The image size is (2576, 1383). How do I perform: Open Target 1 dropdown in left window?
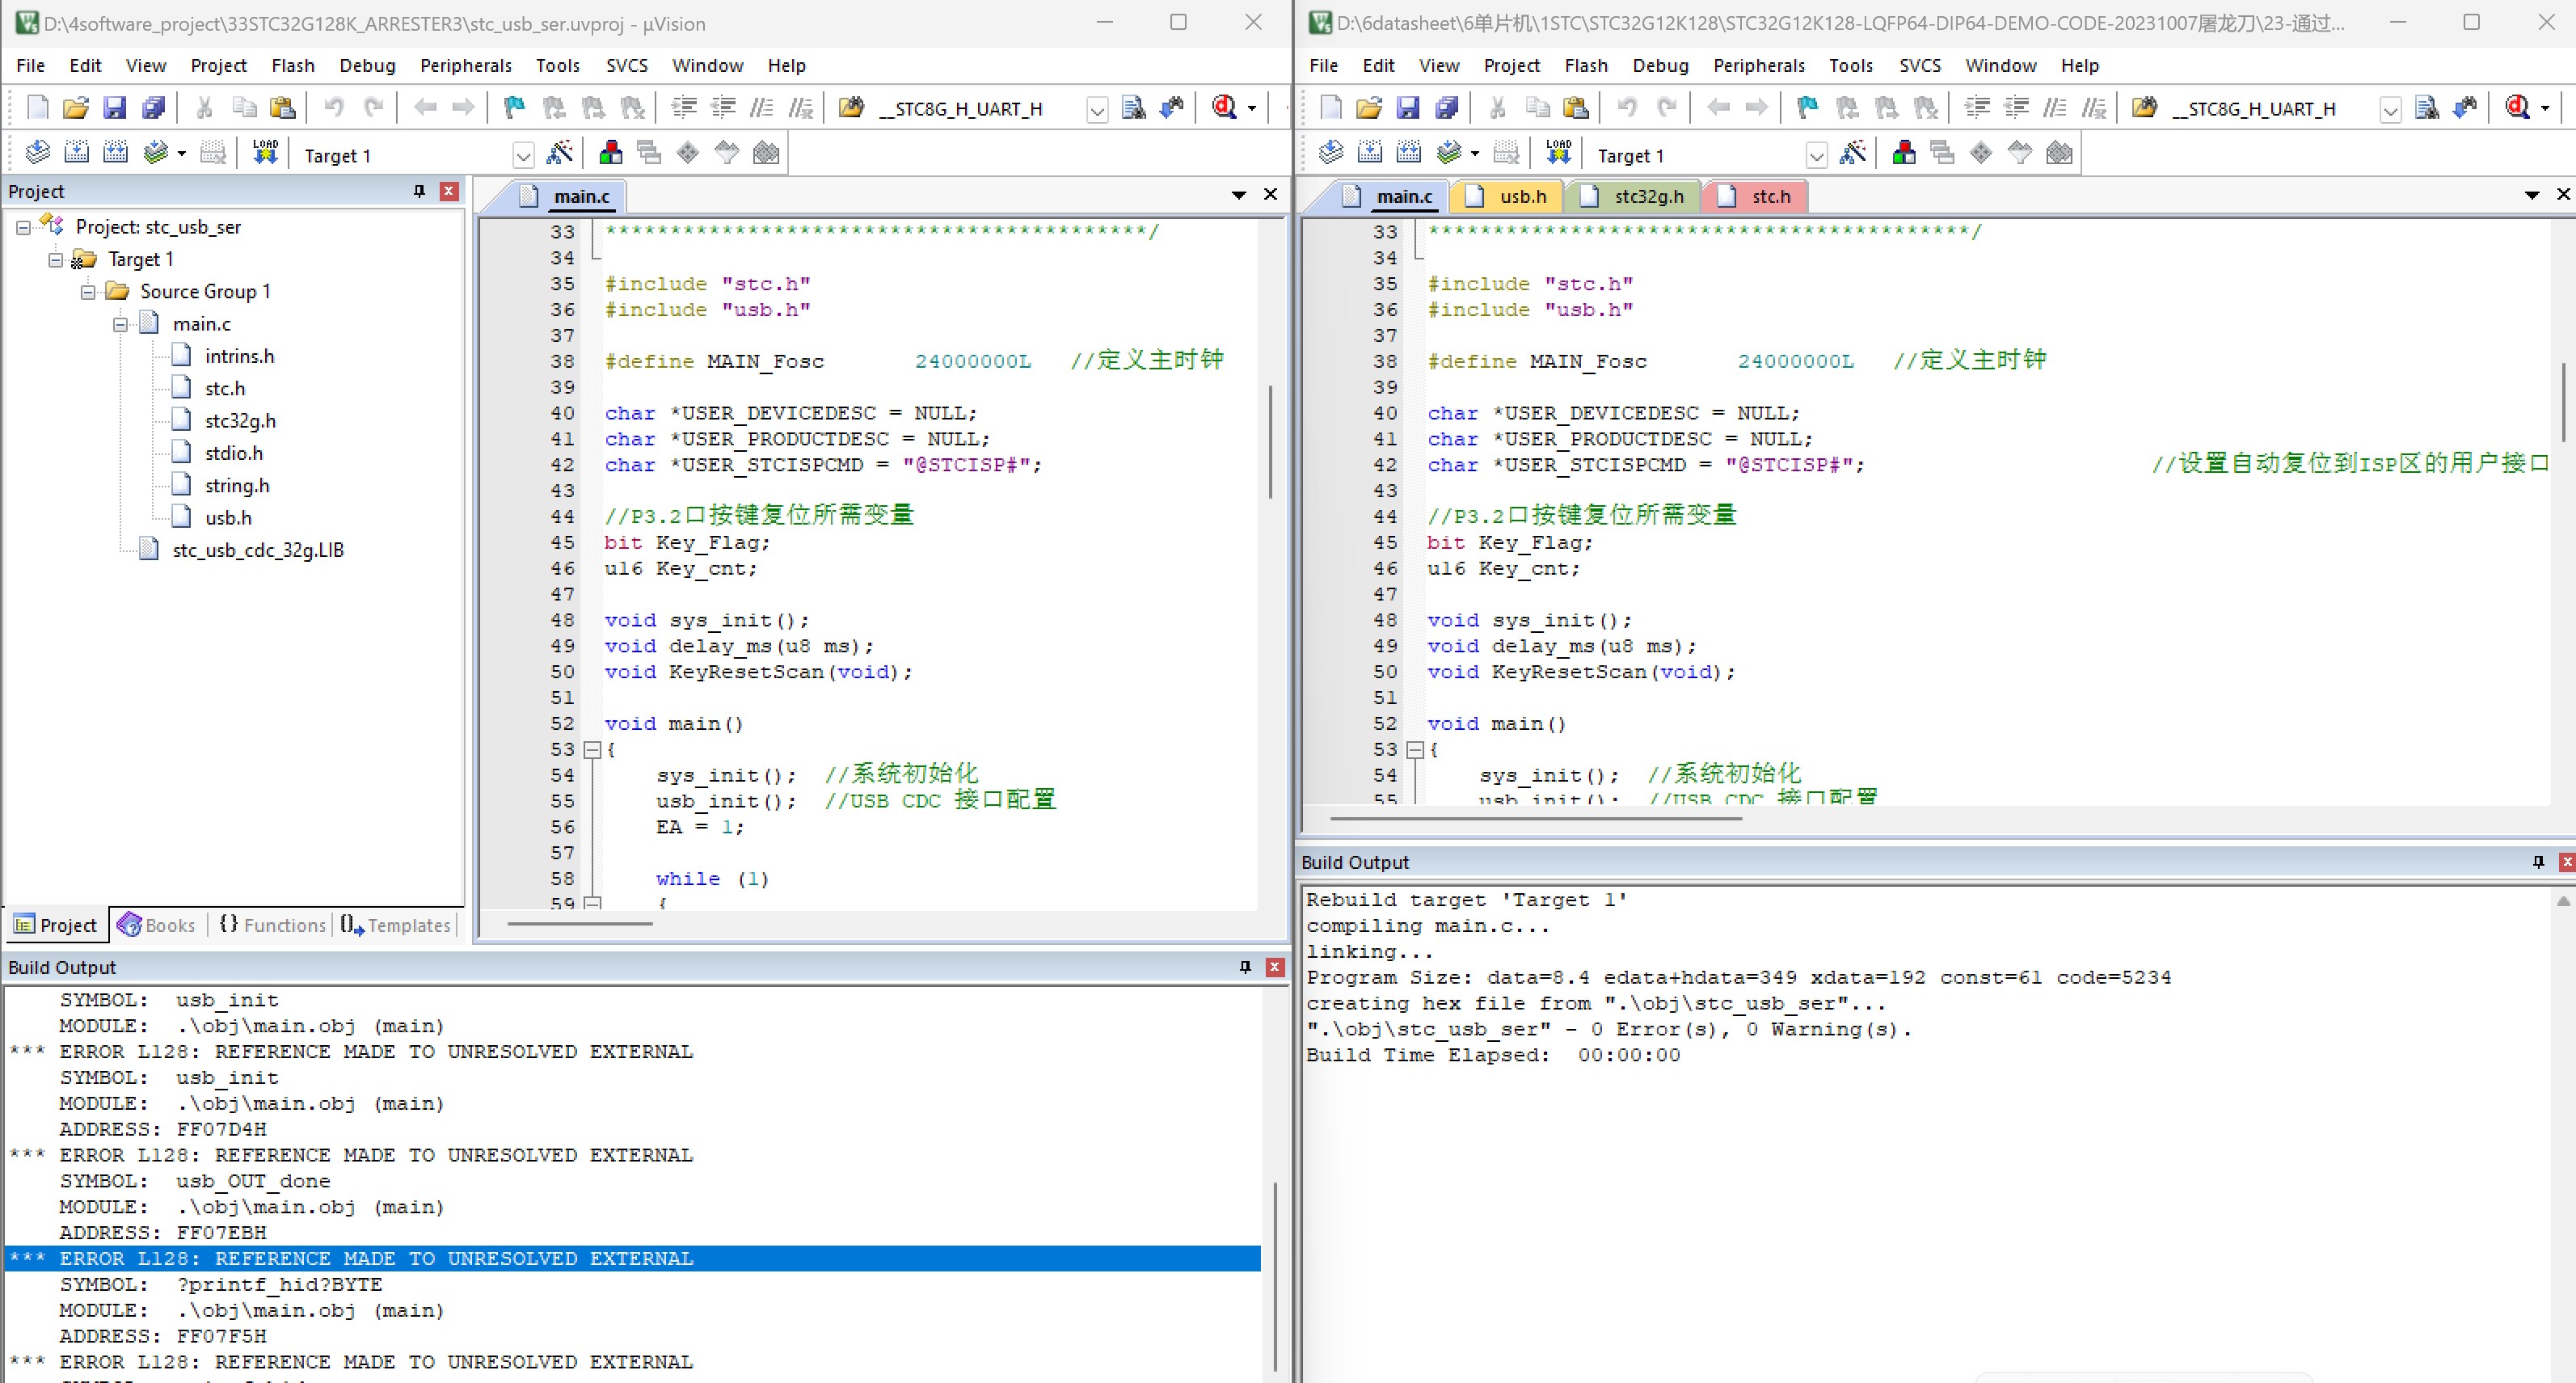point(523,156)
